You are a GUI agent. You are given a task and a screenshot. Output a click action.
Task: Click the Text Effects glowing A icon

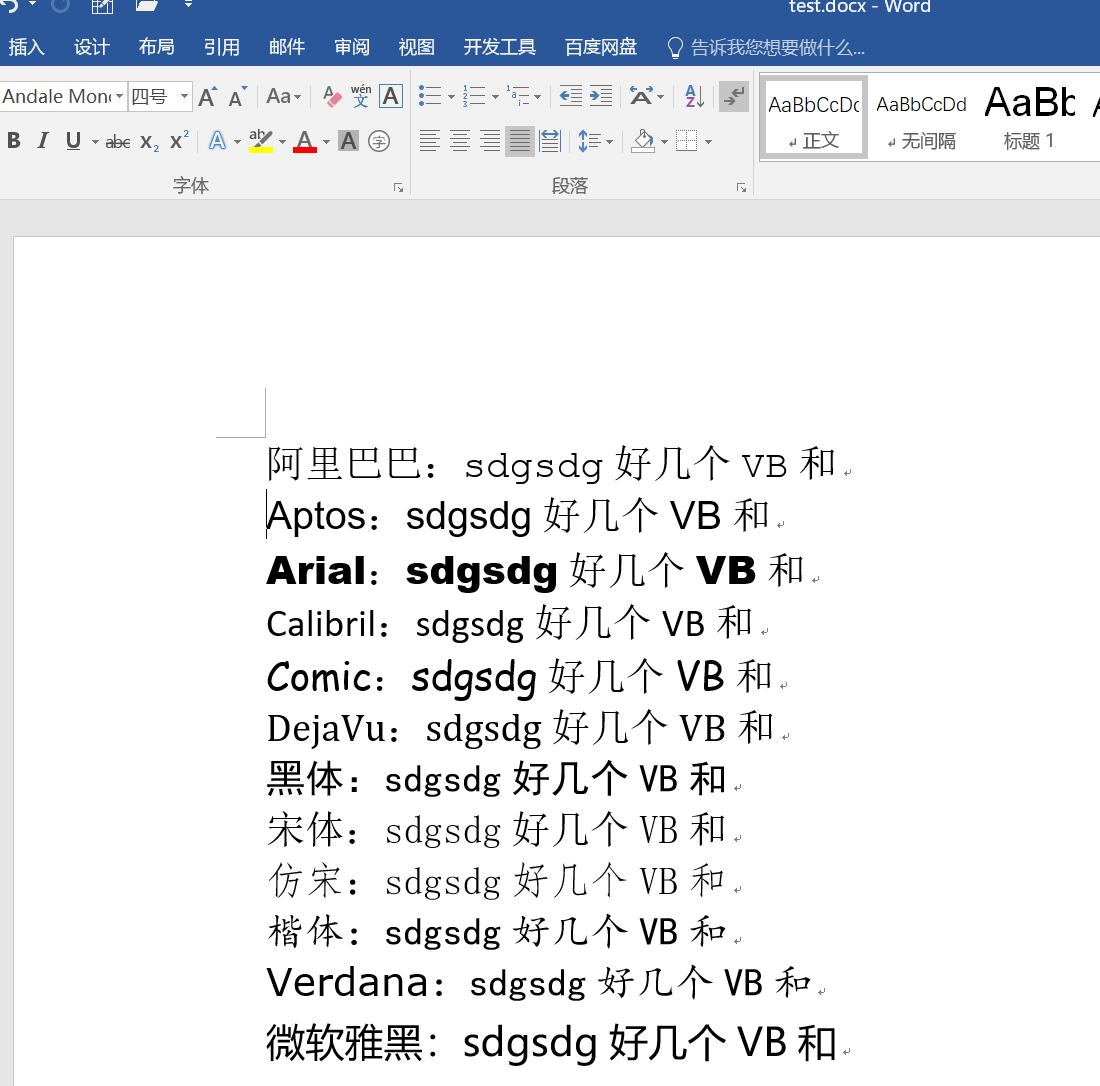[x=217, y=141]
